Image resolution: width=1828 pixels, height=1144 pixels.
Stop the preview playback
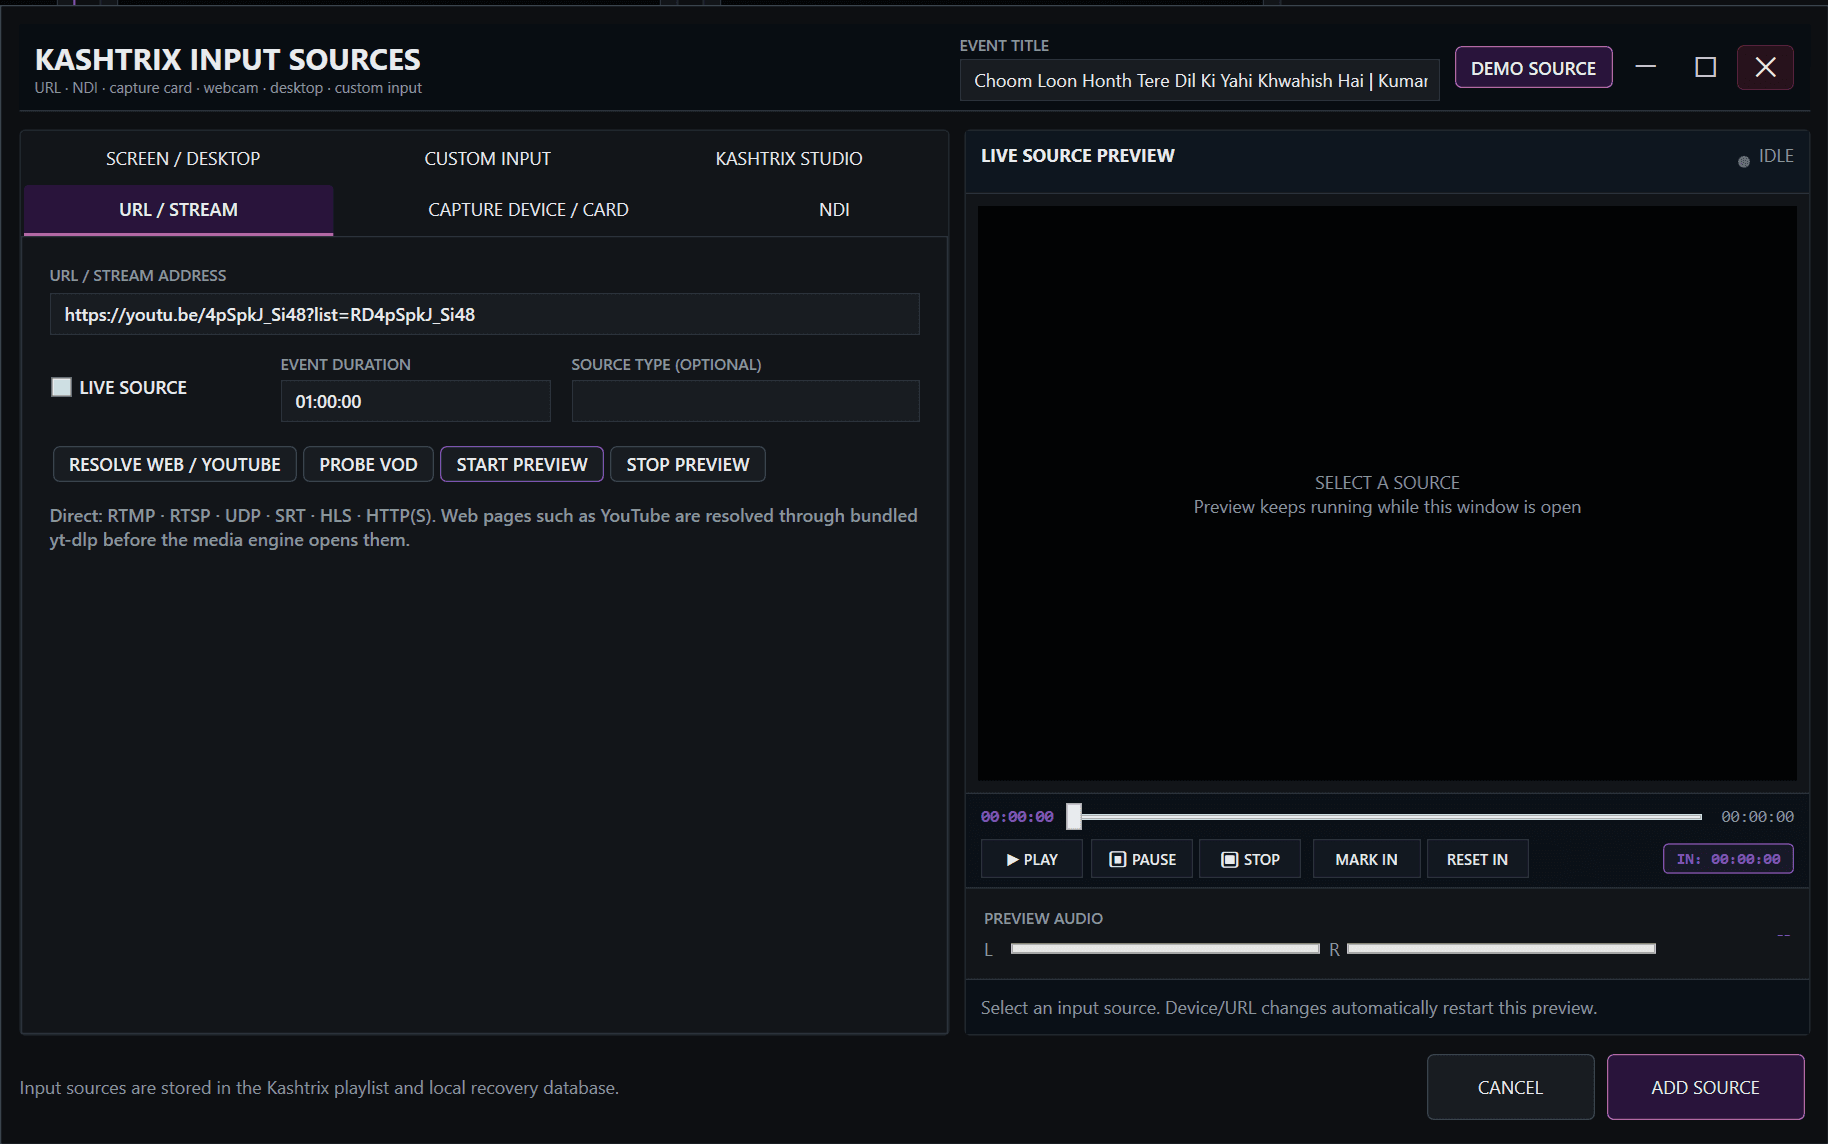point(1250,859)
